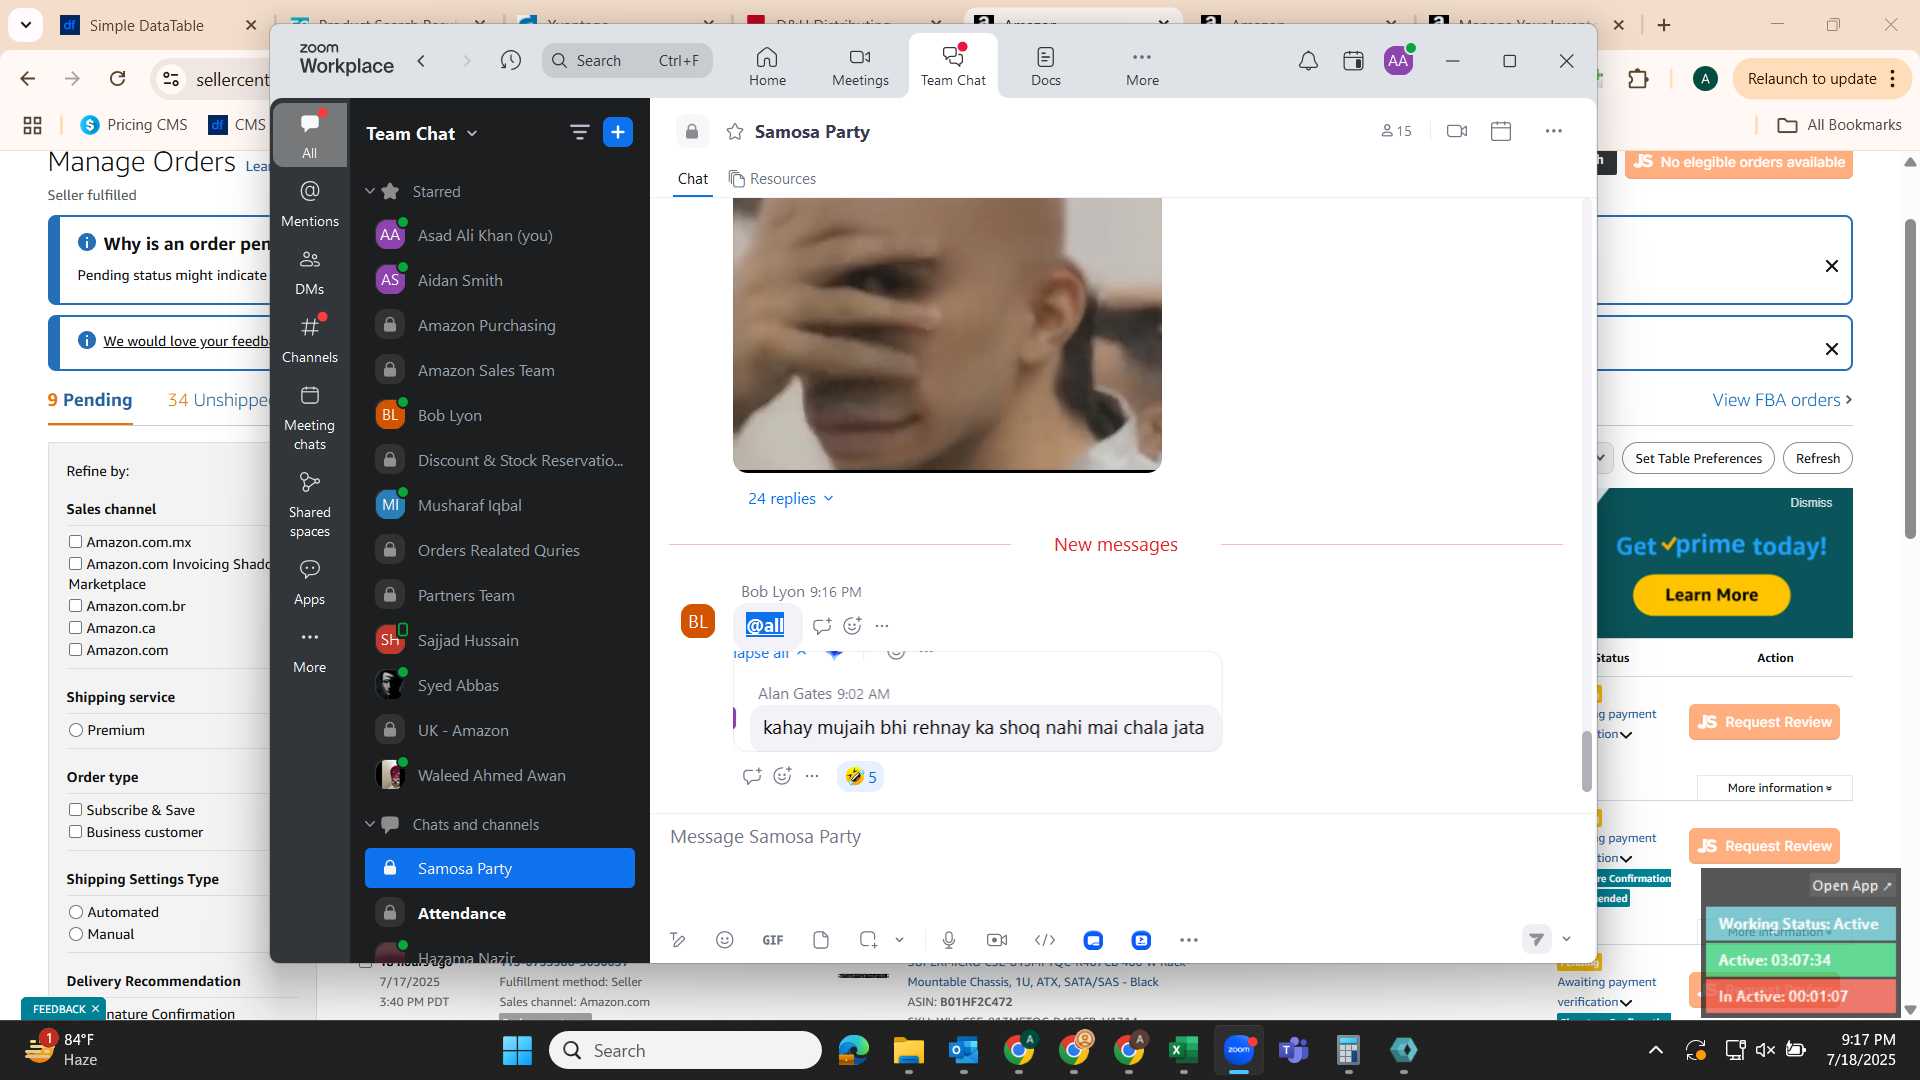
Task: Check Amazon.com.br sales channel
Action: click(x=75, y=606)
